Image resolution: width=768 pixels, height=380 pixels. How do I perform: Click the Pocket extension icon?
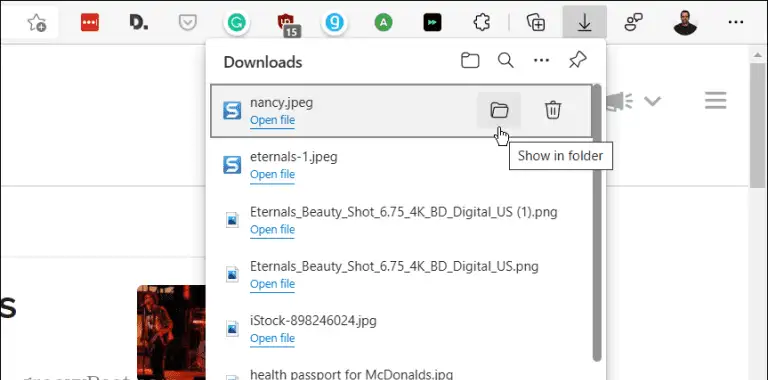(188, 23)
